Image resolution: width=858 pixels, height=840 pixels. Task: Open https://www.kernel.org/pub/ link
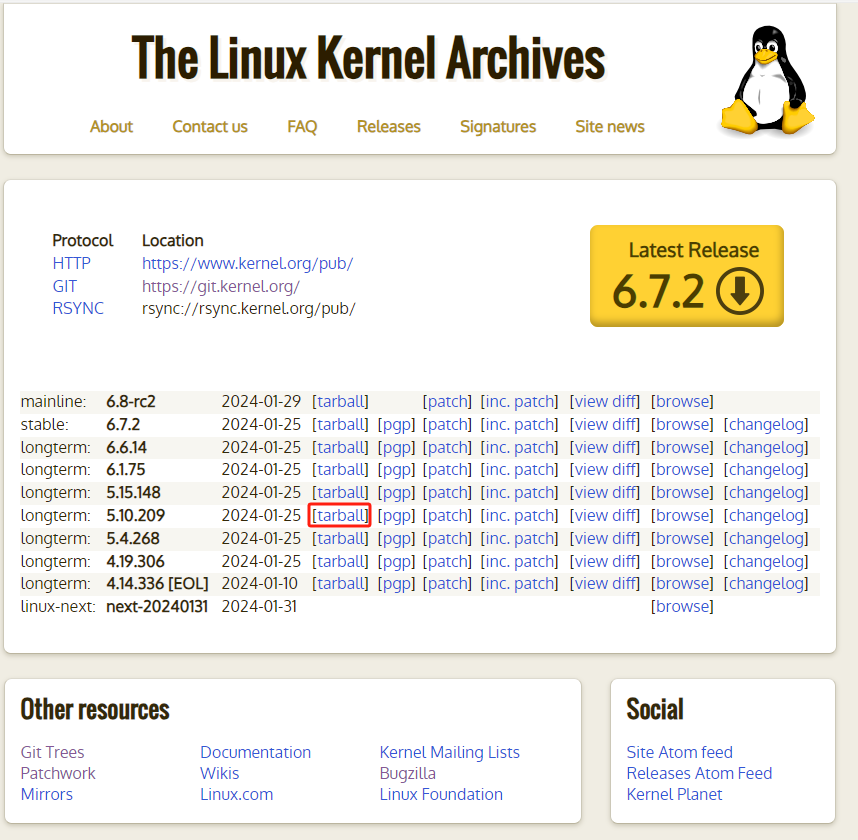tap(247, 263)
